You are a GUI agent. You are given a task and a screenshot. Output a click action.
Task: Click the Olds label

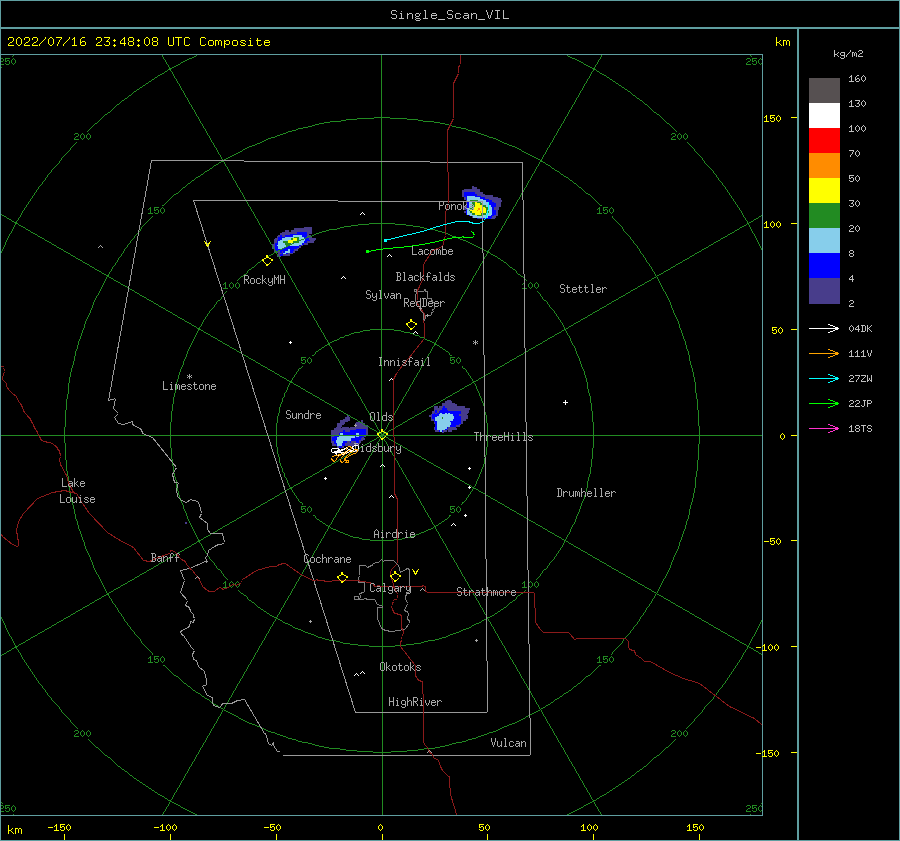click(x=381, y=417)
